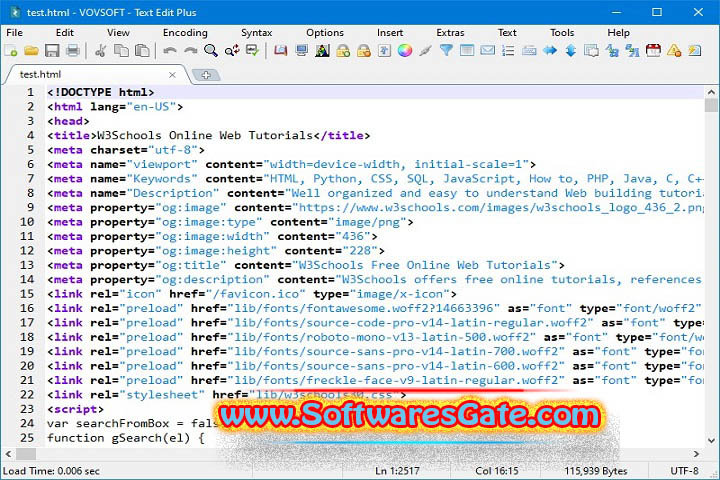Click the red calendar icon
This screenshot has height=480, width=720.
pos(653,51)
